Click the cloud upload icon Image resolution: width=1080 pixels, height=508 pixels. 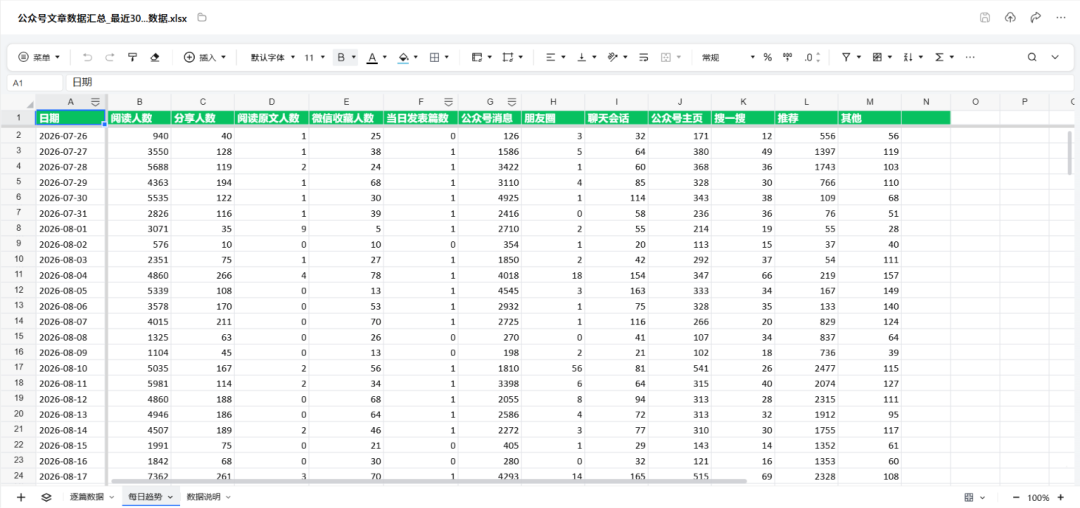(x=1010, y=18)
